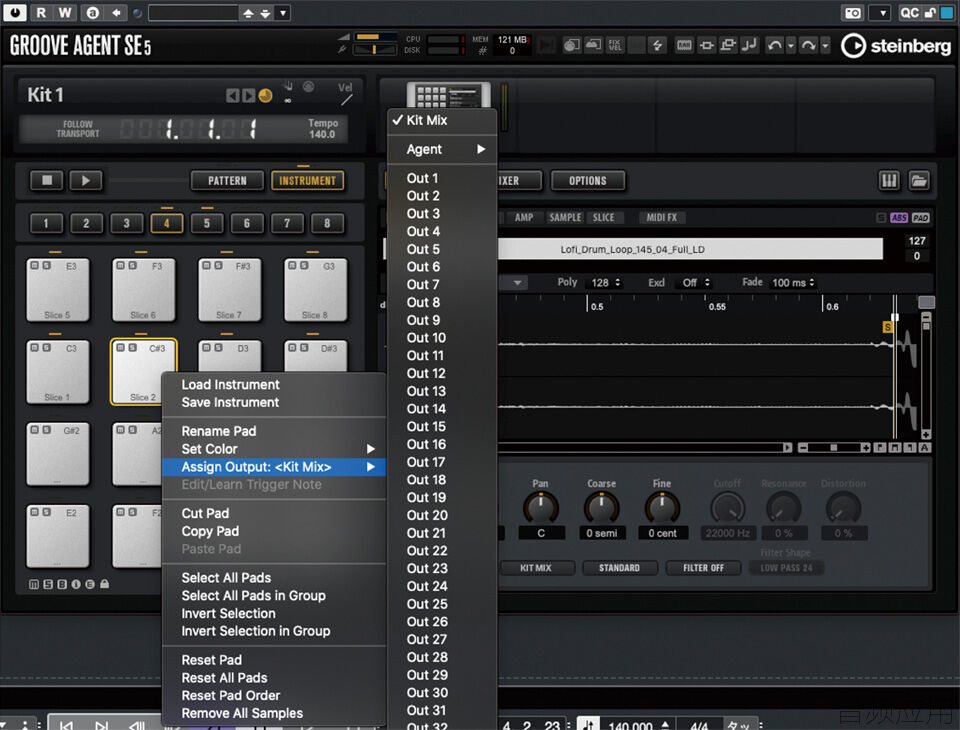Toggle Follow Transport
The width and height of the screenshot is (960, 730).
pyautogui.click(x=78, y=129)
